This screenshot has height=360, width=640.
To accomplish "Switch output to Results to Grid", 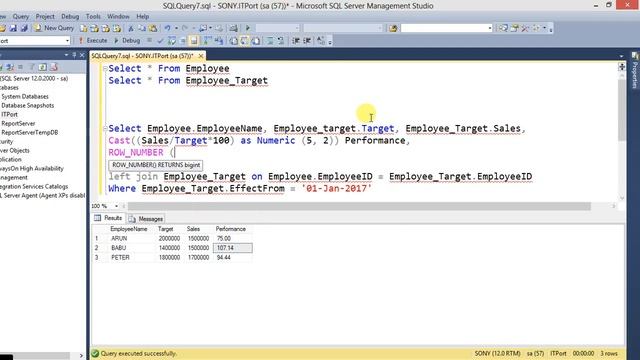I will (x=244, y=40).
